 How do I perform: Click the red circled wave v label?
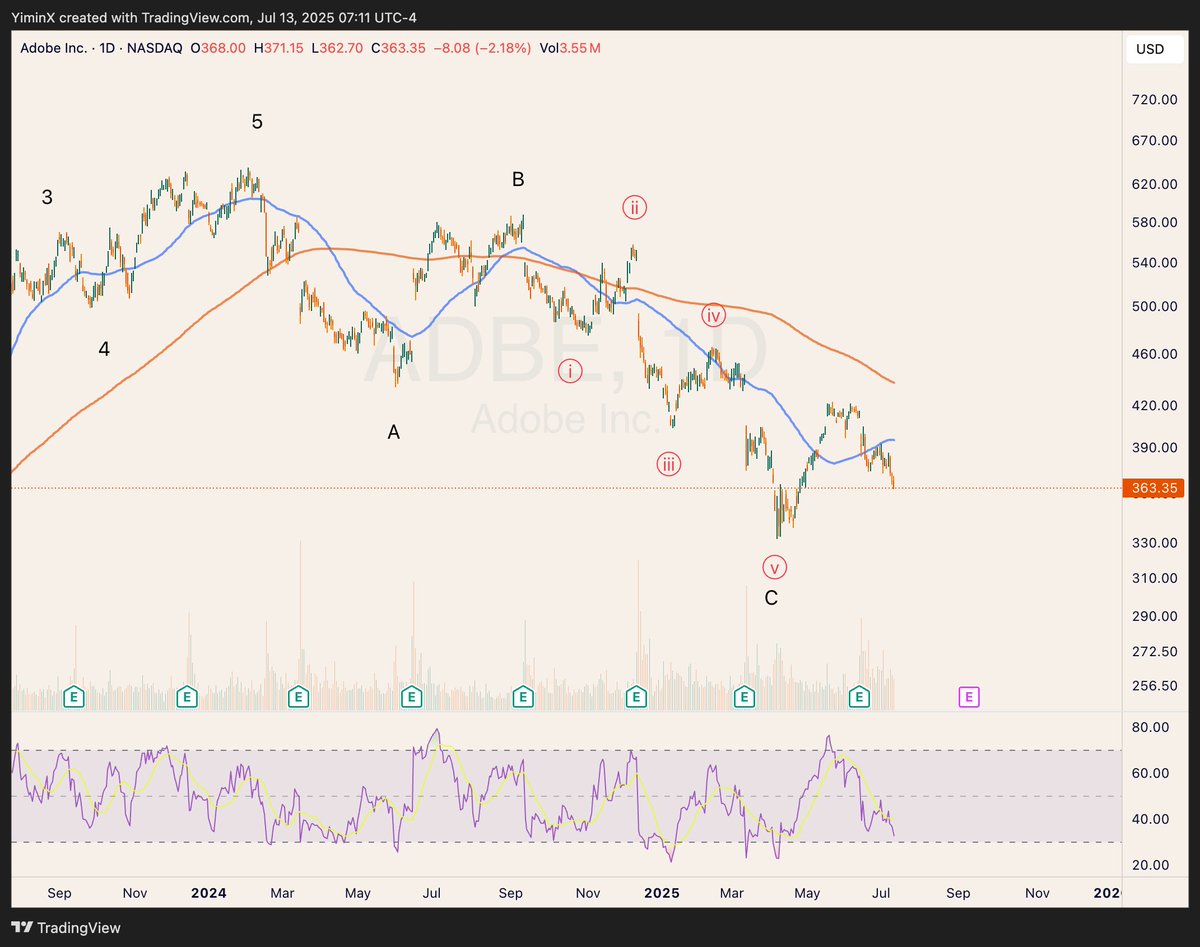coord(775,568)
